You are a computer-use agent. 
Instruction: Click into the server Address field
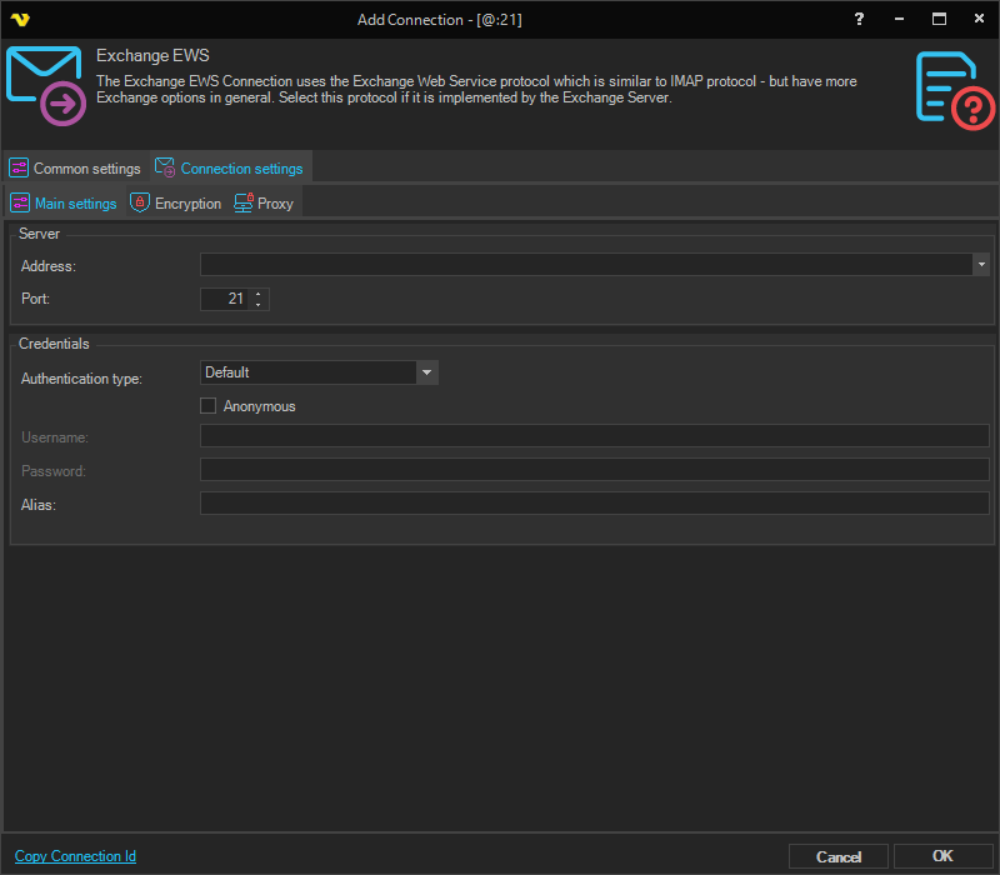(586, 265)
